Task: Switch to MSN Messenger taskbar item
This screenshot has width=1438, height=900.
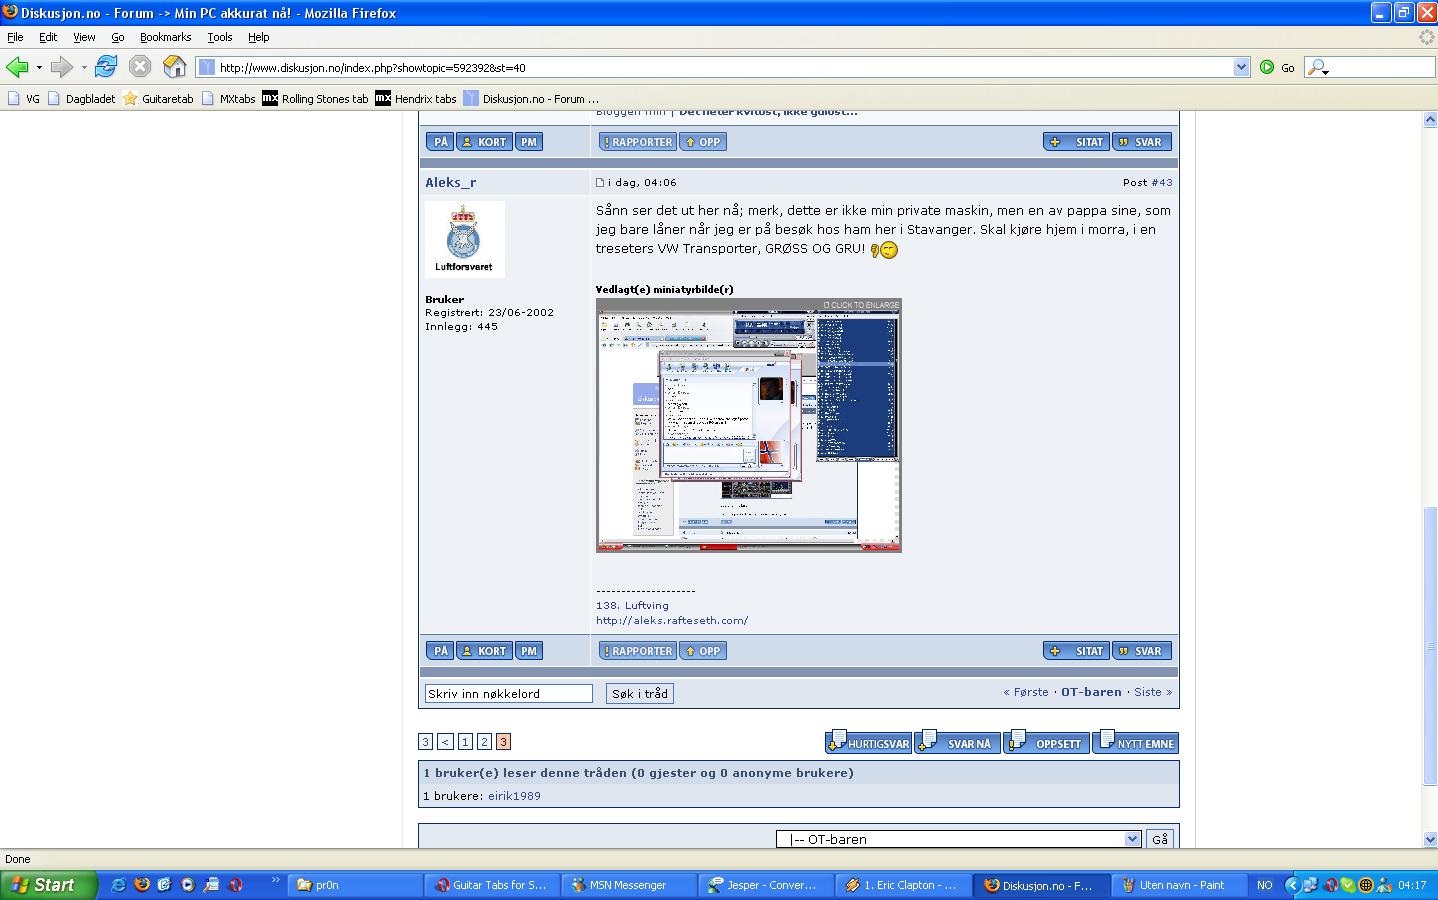Action: pyautogui.click(x=629, y=885)
